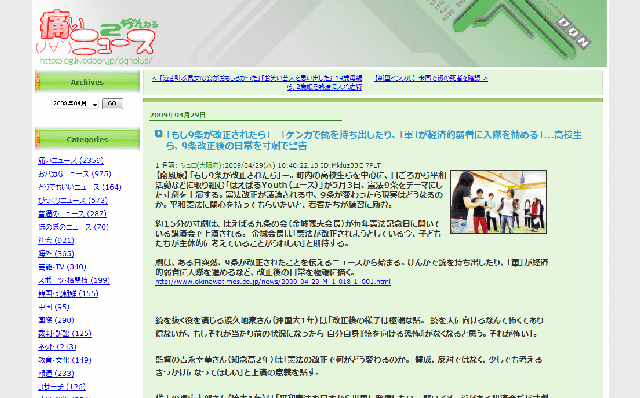
Task: Open the category with 125 posts
Action: point(65,334)
